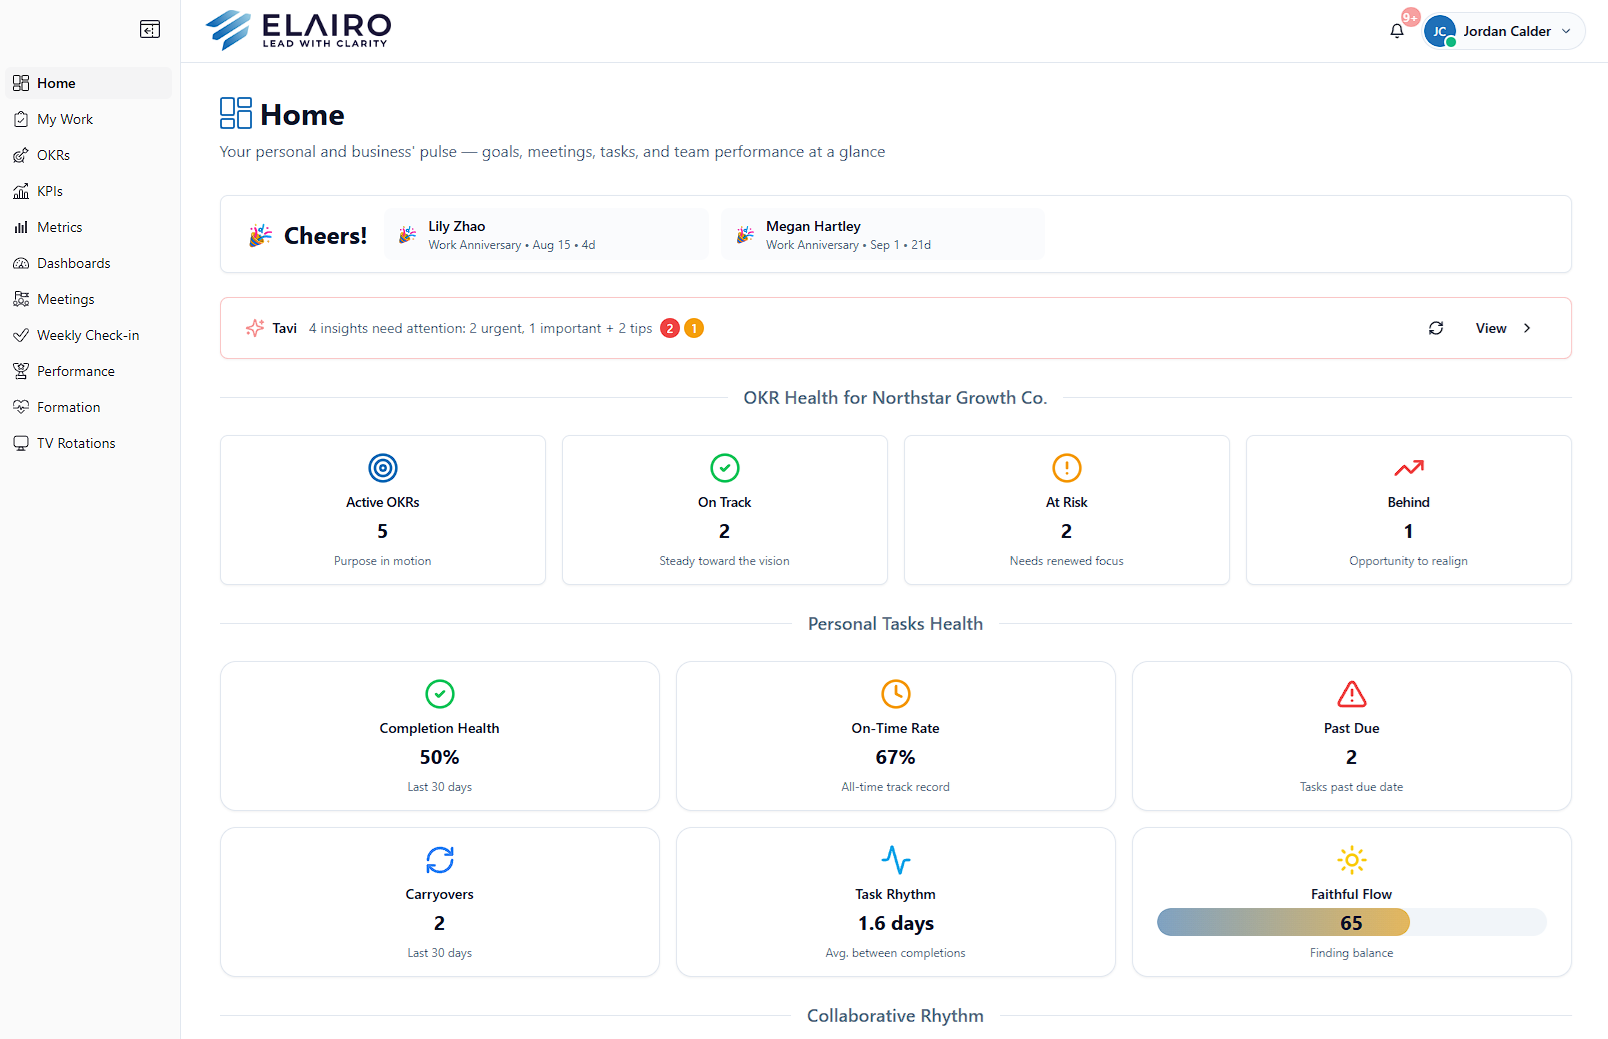Click the Carryovers refresh icon
This screenshot has height=1039, width=1608.
(x=440, y=860)
